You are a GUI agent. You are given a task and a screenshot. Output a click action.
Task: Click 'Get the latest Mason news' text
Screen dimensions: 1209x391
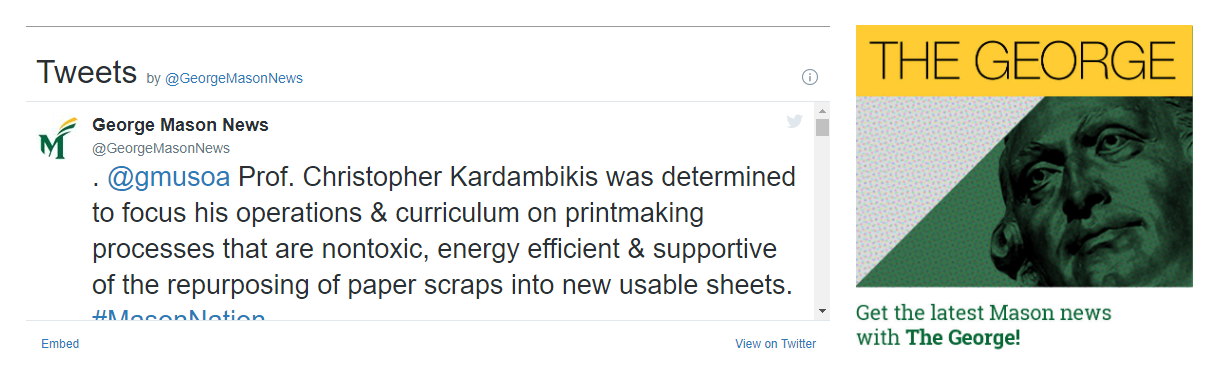point(983,312)
